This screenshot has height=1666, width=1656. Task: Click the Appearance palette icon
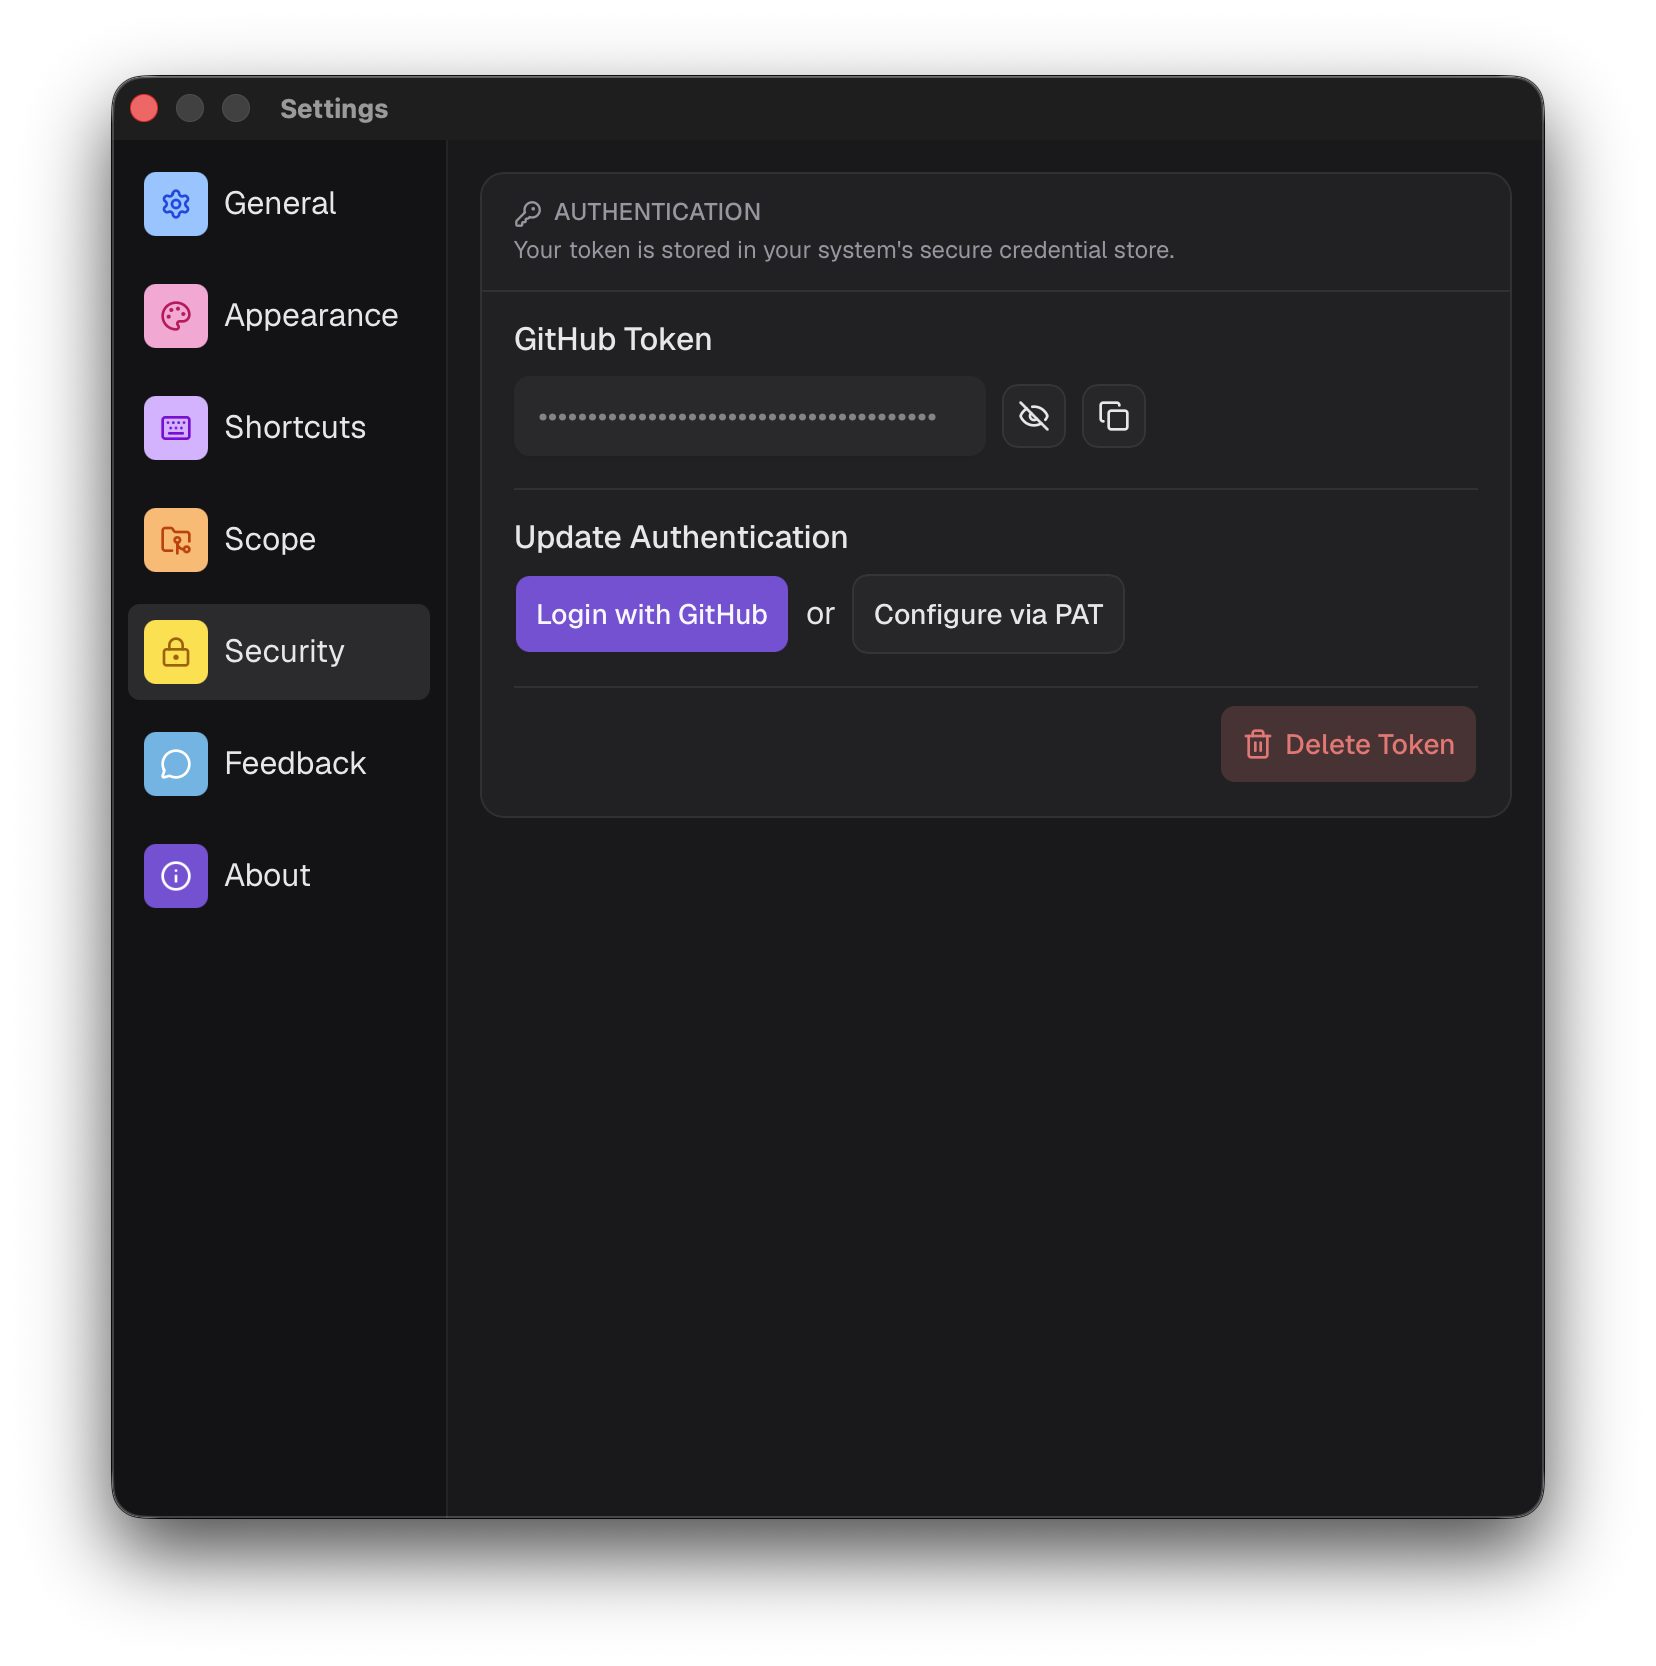pyautogui.click(x=176, y=316)
